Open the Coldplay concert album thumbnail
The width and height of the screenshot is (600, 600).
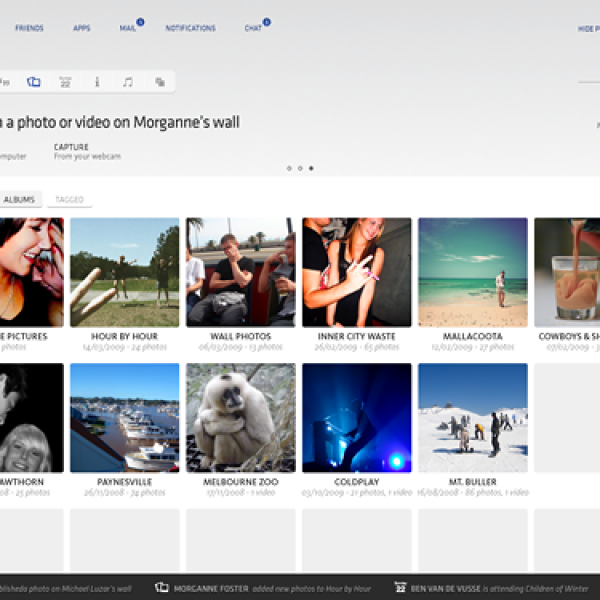pos(357,417)
